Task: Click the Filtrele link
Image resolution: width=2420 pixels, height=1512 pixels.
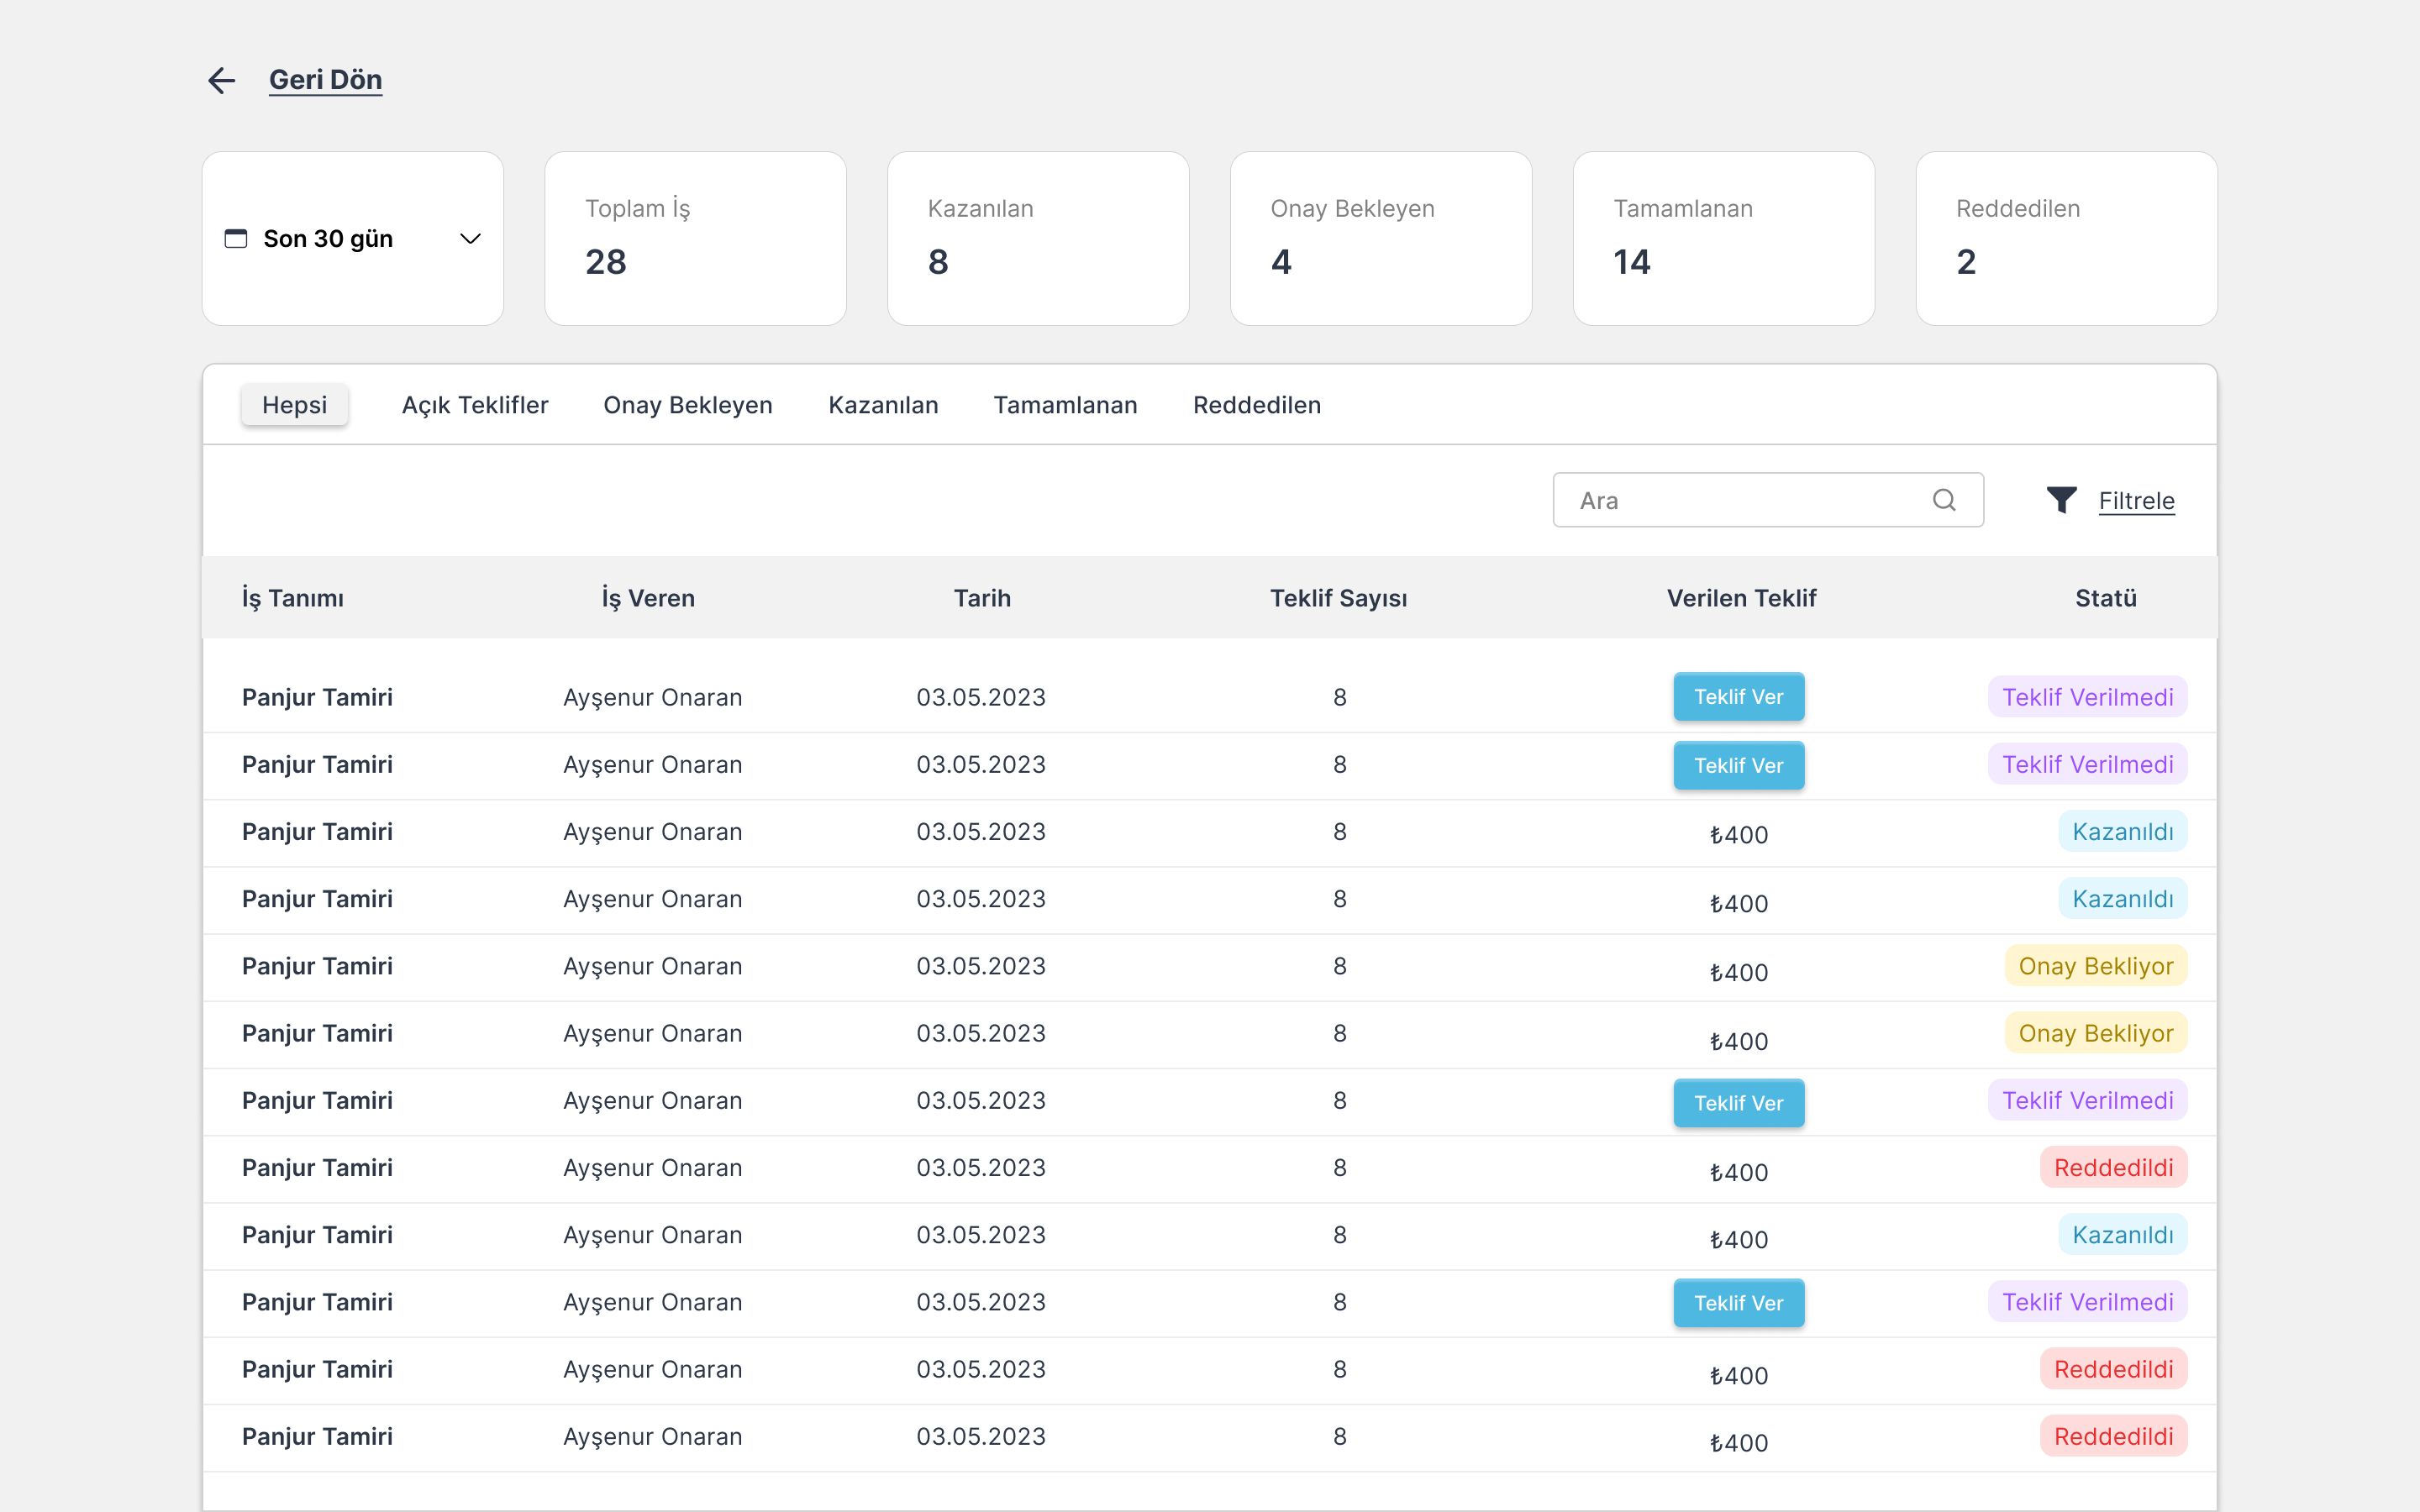Action: point(2136,501)
